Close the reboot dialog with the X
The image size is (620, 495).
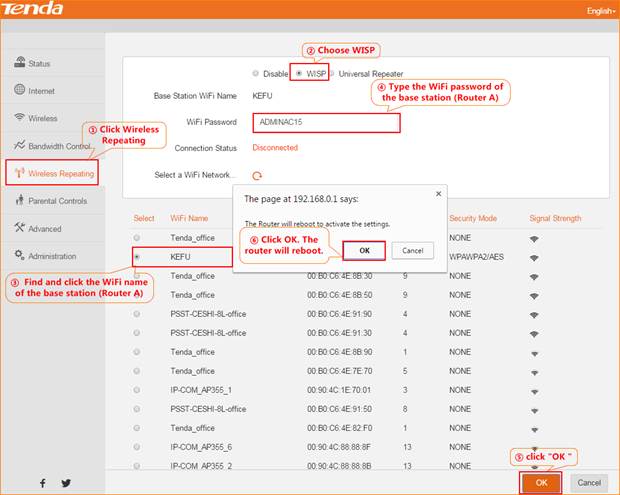pyautogui.click(x=439, y=194)
